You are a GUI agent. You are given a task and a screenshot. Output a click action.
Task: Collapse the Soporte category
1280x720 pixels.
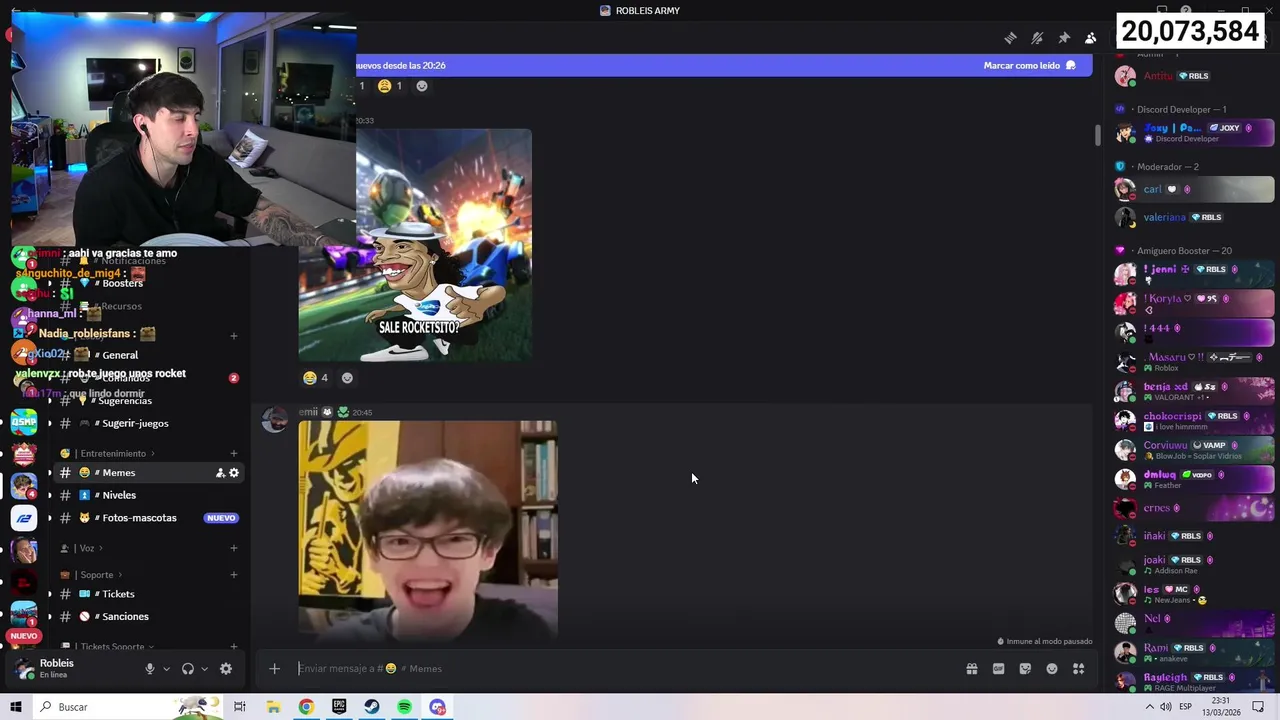(x=91, y=575)
